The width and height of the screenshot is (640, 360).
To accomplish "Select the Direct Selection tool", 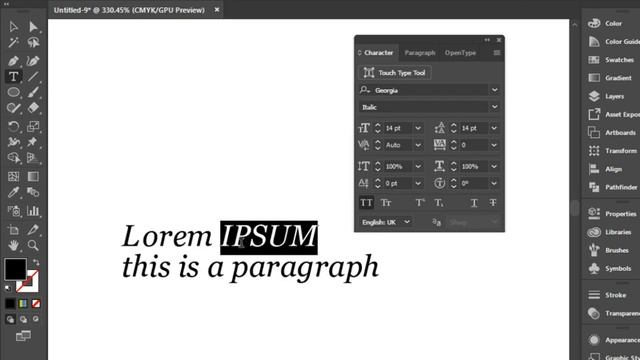I will 33,27.
